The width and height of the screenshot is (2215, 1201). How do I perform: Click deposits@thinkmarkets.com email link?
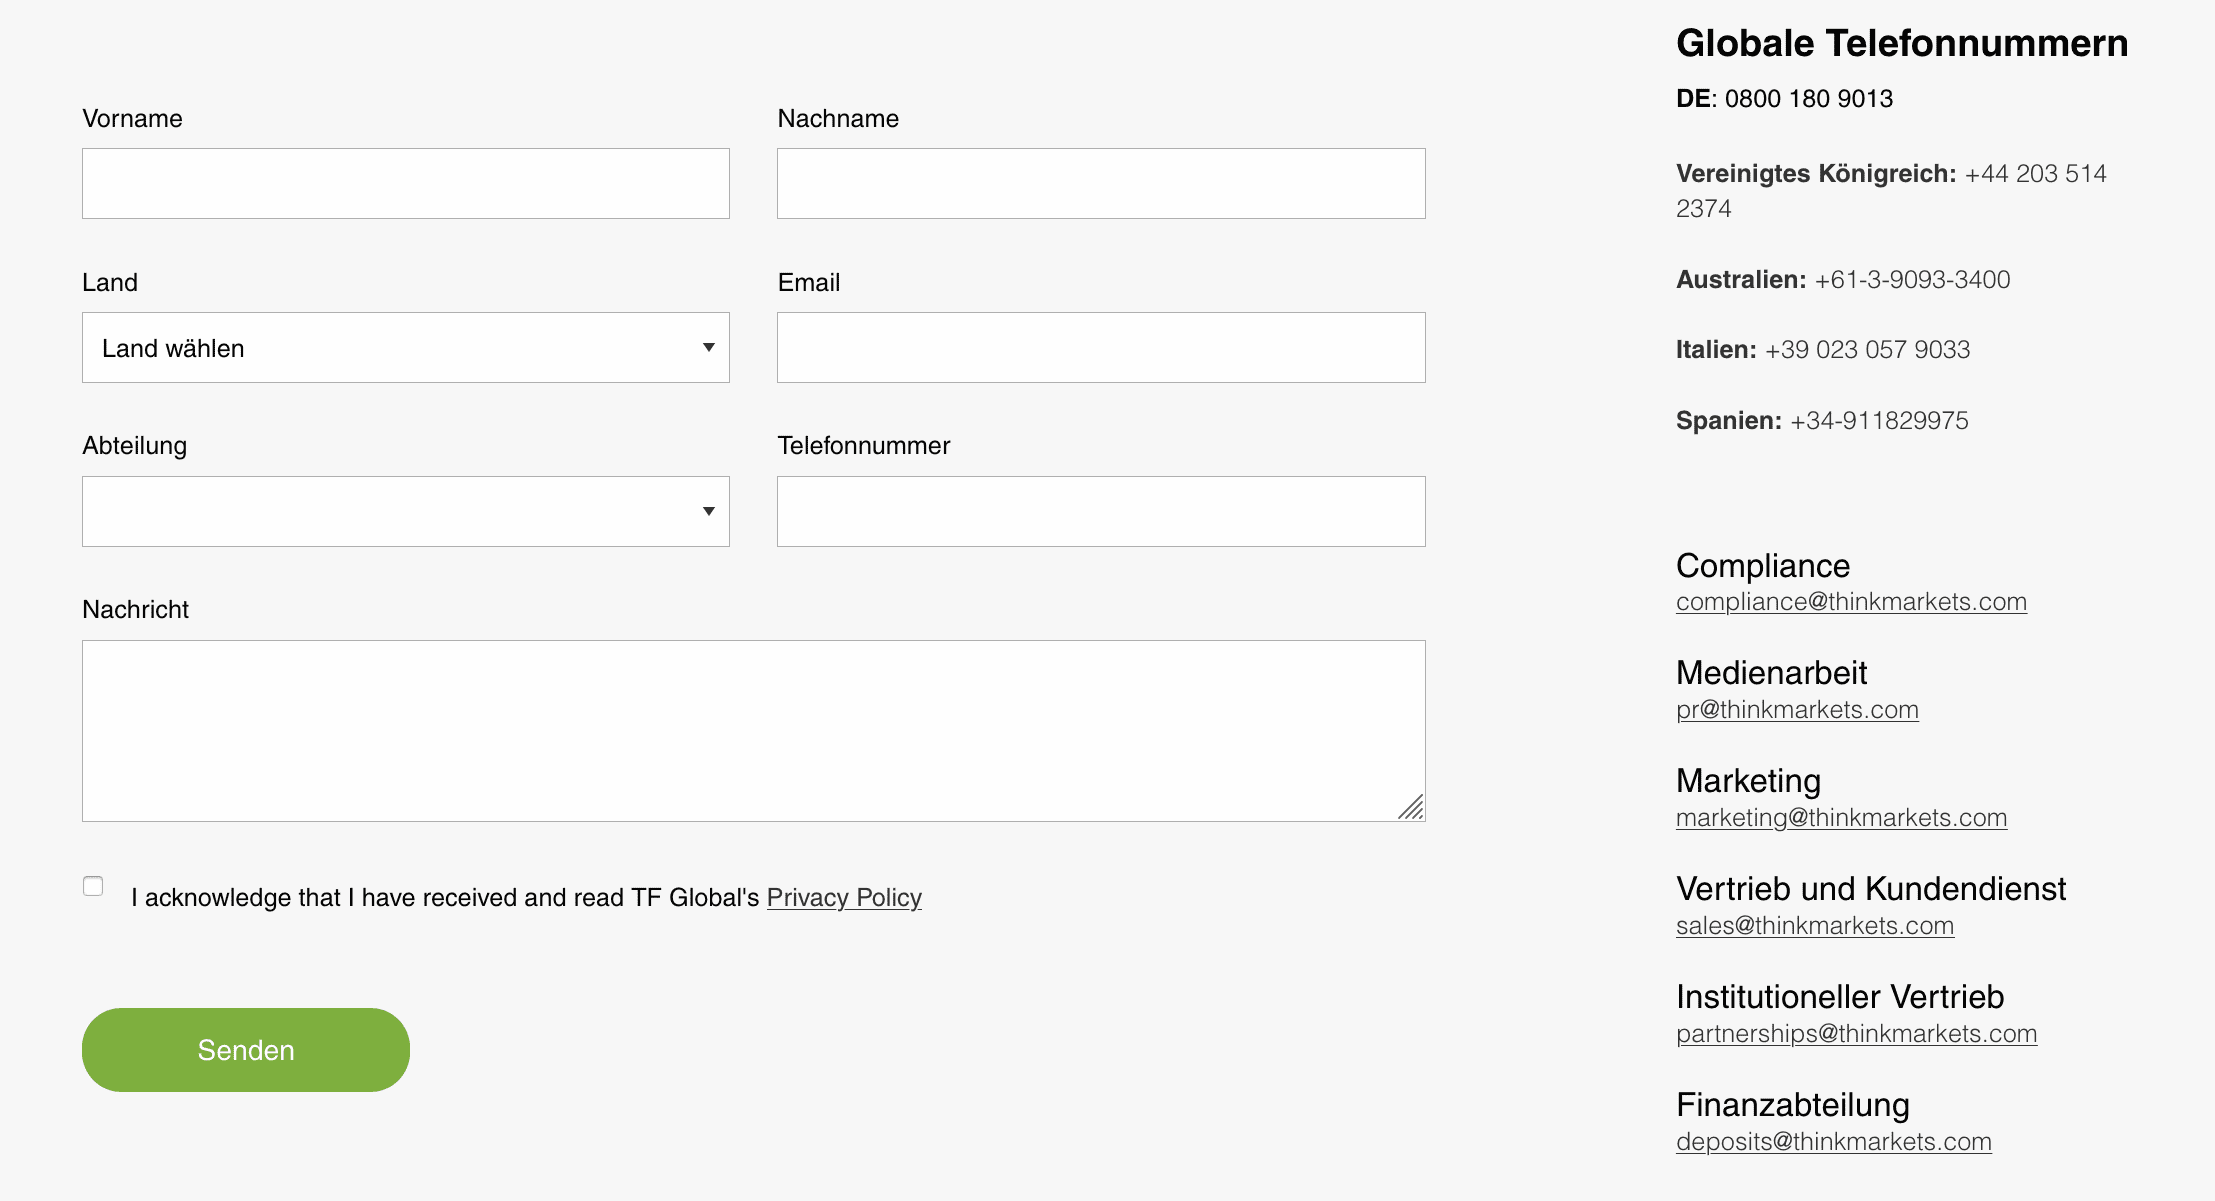tap(1833, 1142)
